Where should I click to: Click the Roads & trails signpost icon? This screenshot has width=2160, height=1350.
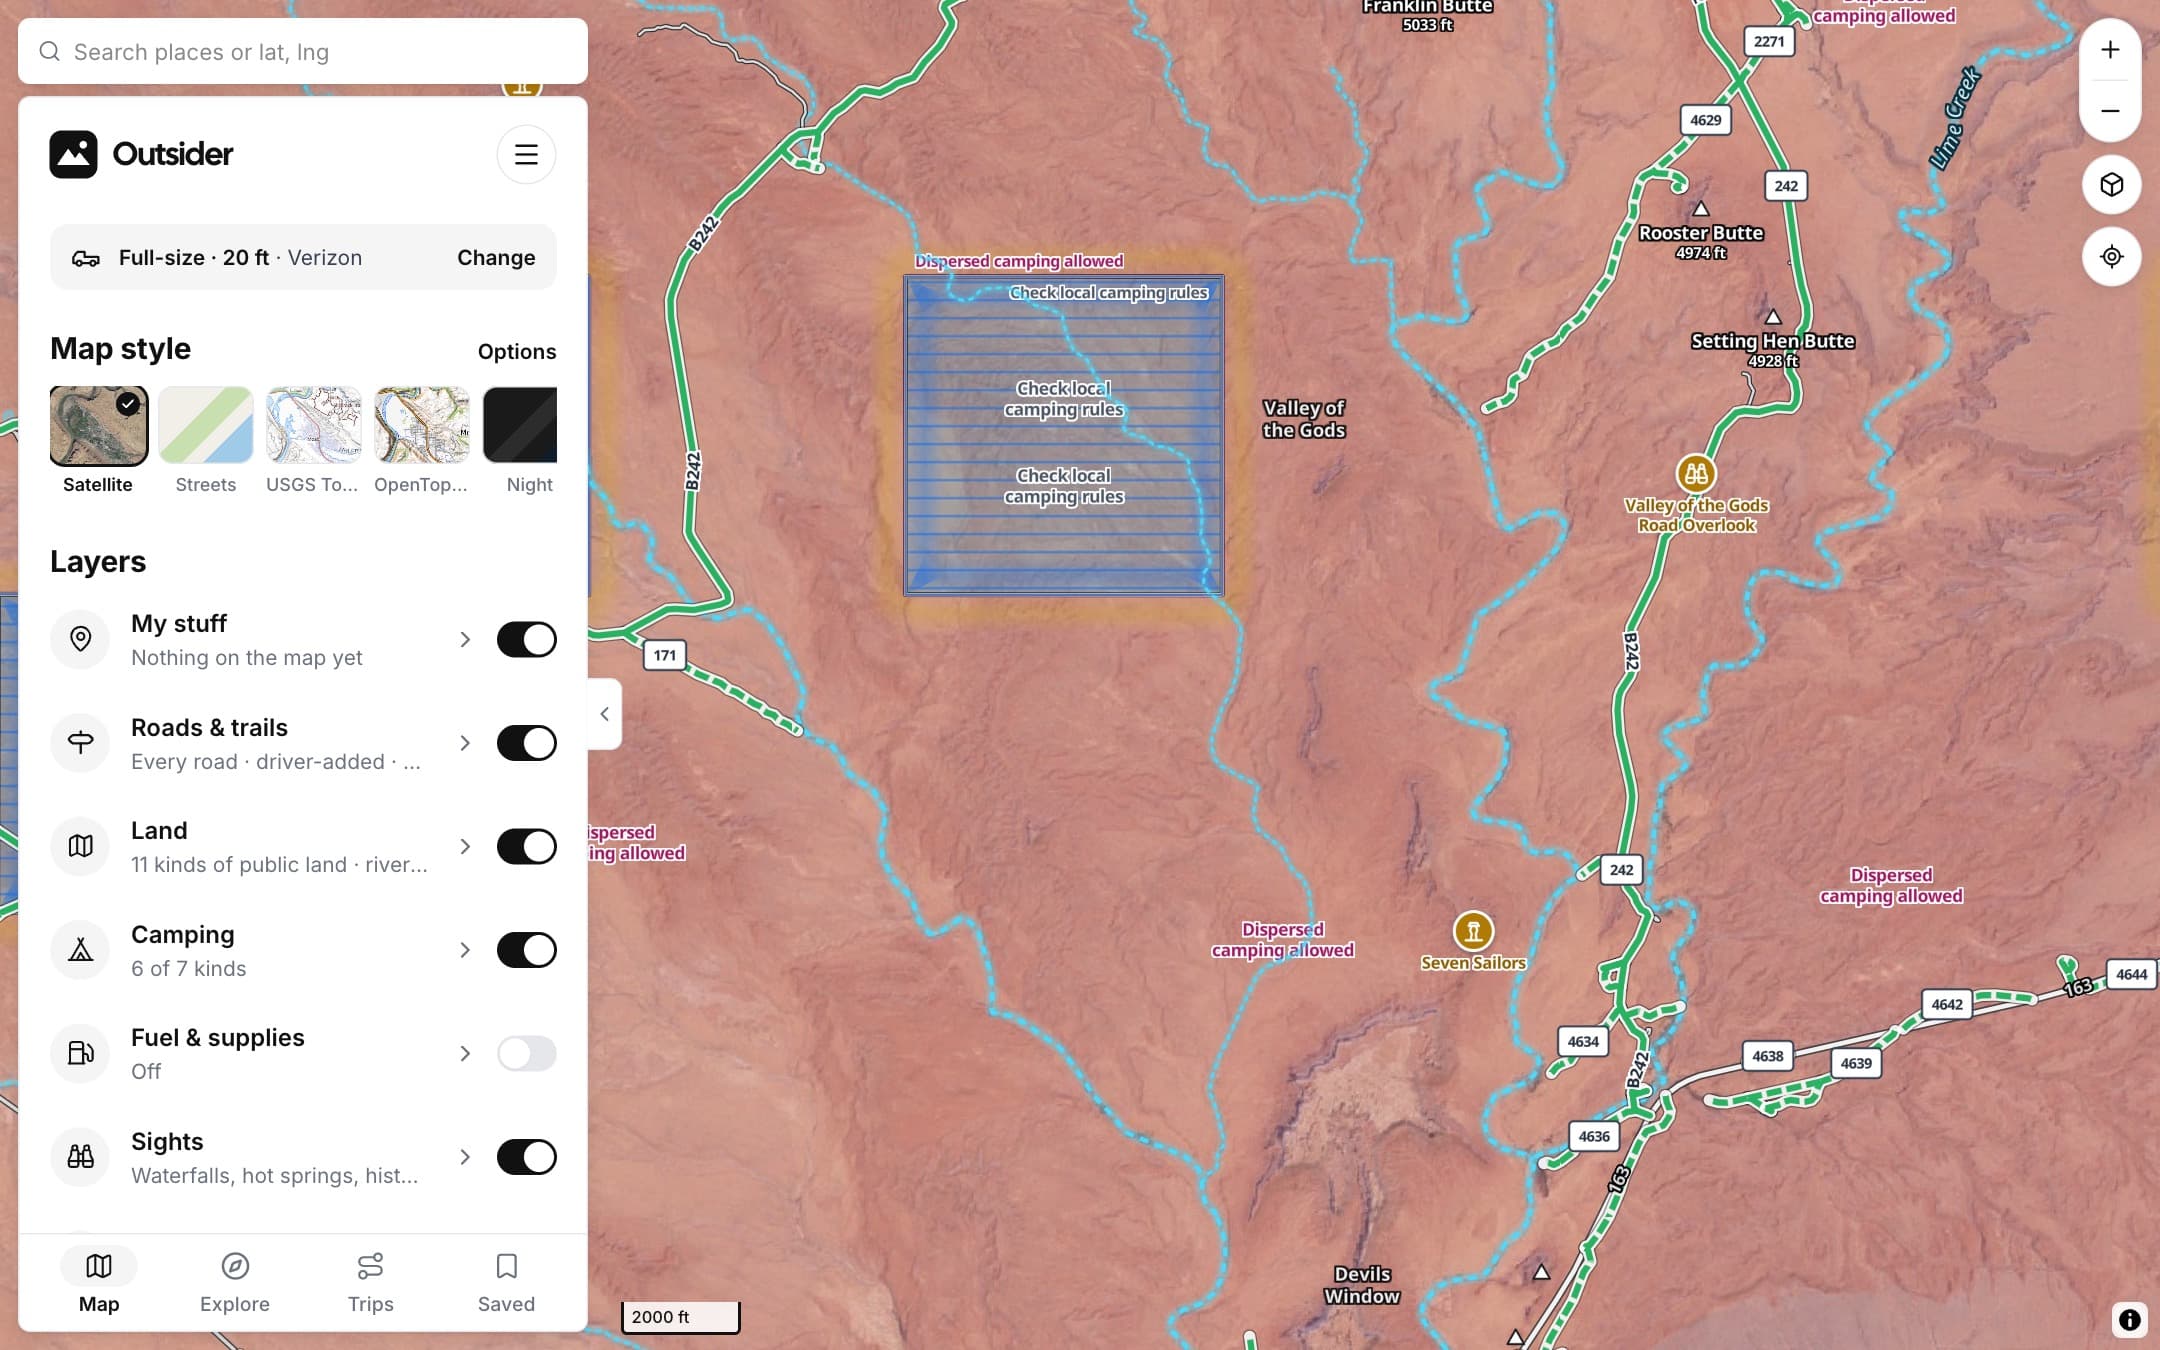coord(80,743)
